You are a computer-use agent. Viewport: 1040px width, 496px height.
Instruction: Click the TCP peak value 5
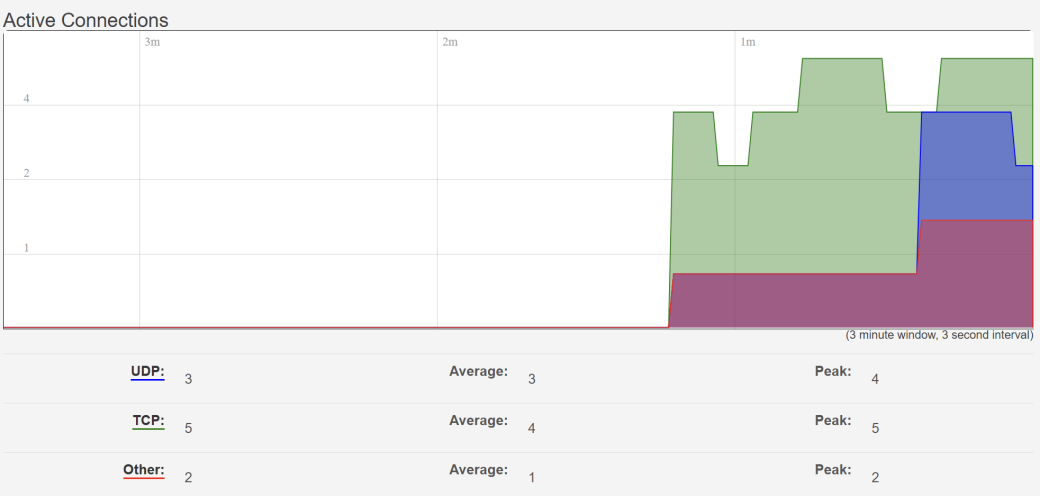[876, 428]
